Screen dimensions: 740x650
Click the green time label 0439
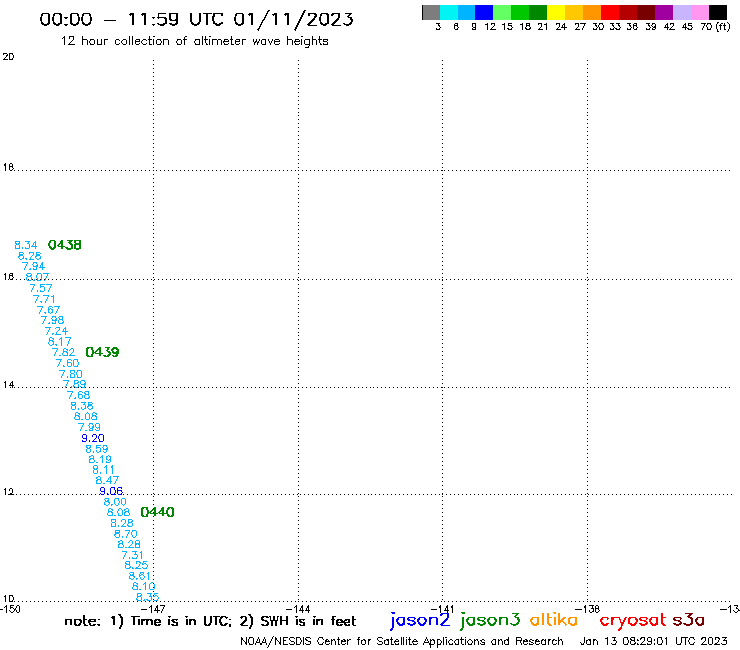102,352
